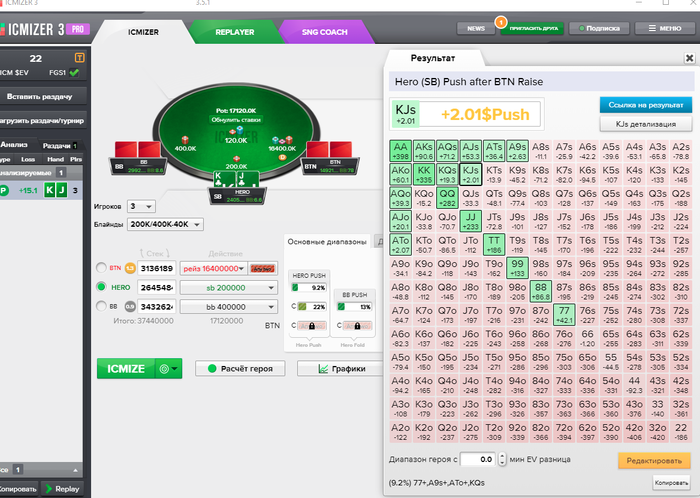Image resolution: width=700 pixels, height=498 pixels.
Task: Select the Основные диапазоны tab
Action: coord(327,242)
